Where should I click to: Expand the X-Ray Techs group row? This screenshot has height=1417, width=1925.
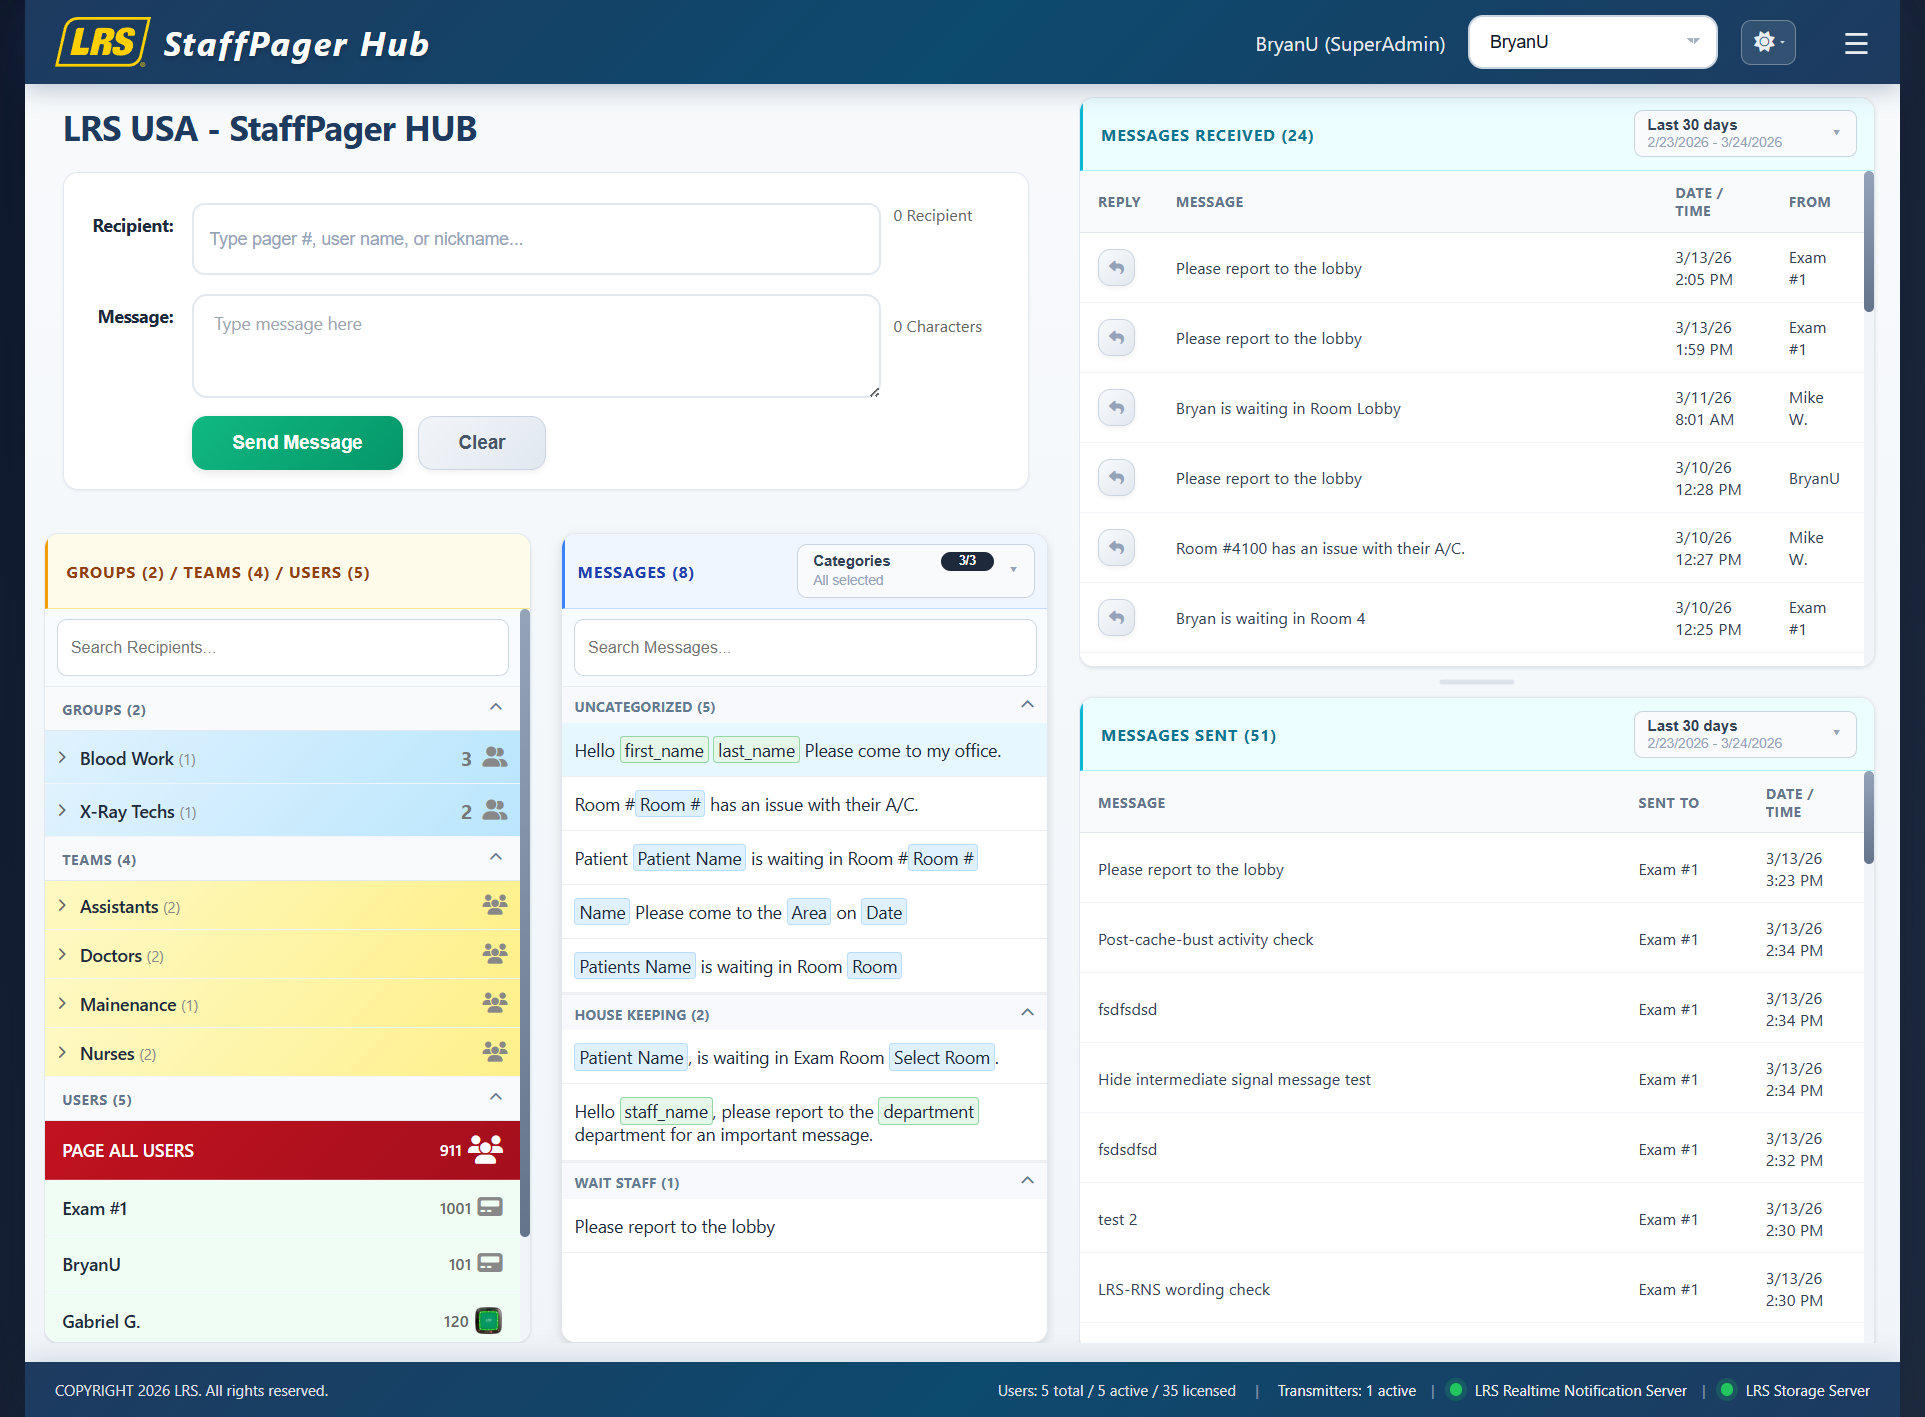(62, 810)
